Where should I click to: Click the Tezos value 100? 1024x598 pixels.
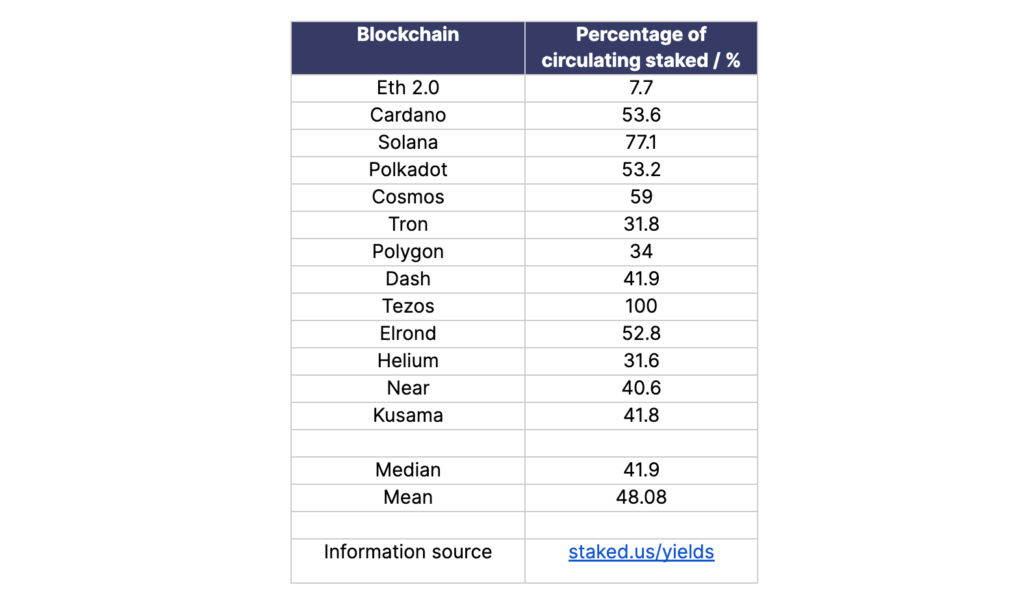point(641,306)
